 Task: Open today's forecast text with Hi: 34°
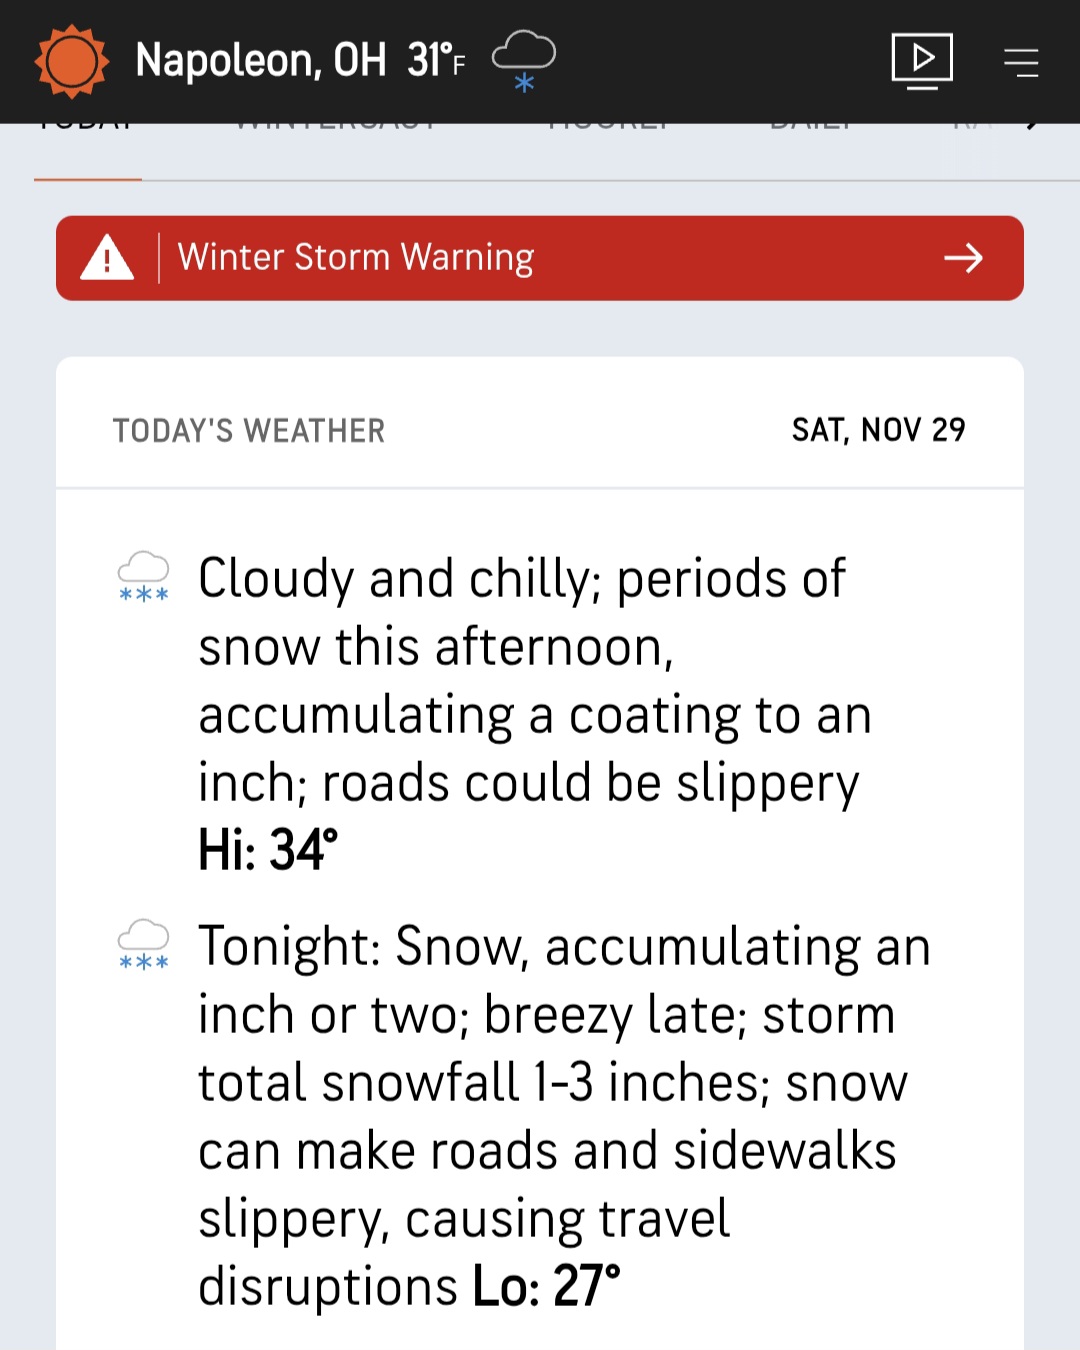pos(530,712)
